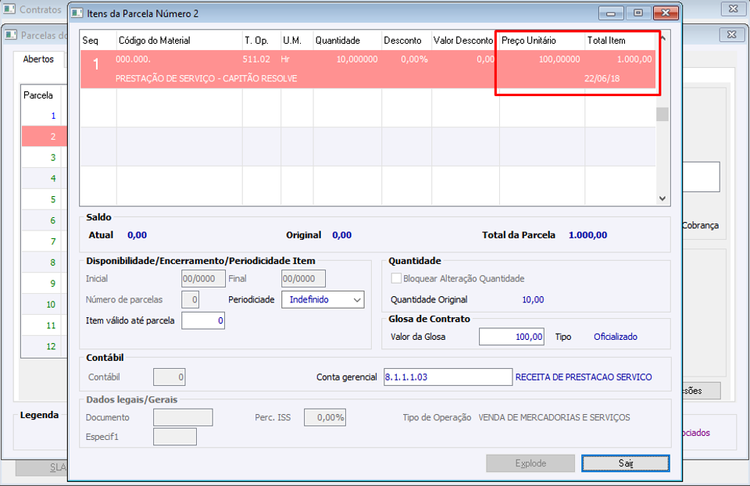
Task: Click the Final date field
Action: (x=303, y=278)
